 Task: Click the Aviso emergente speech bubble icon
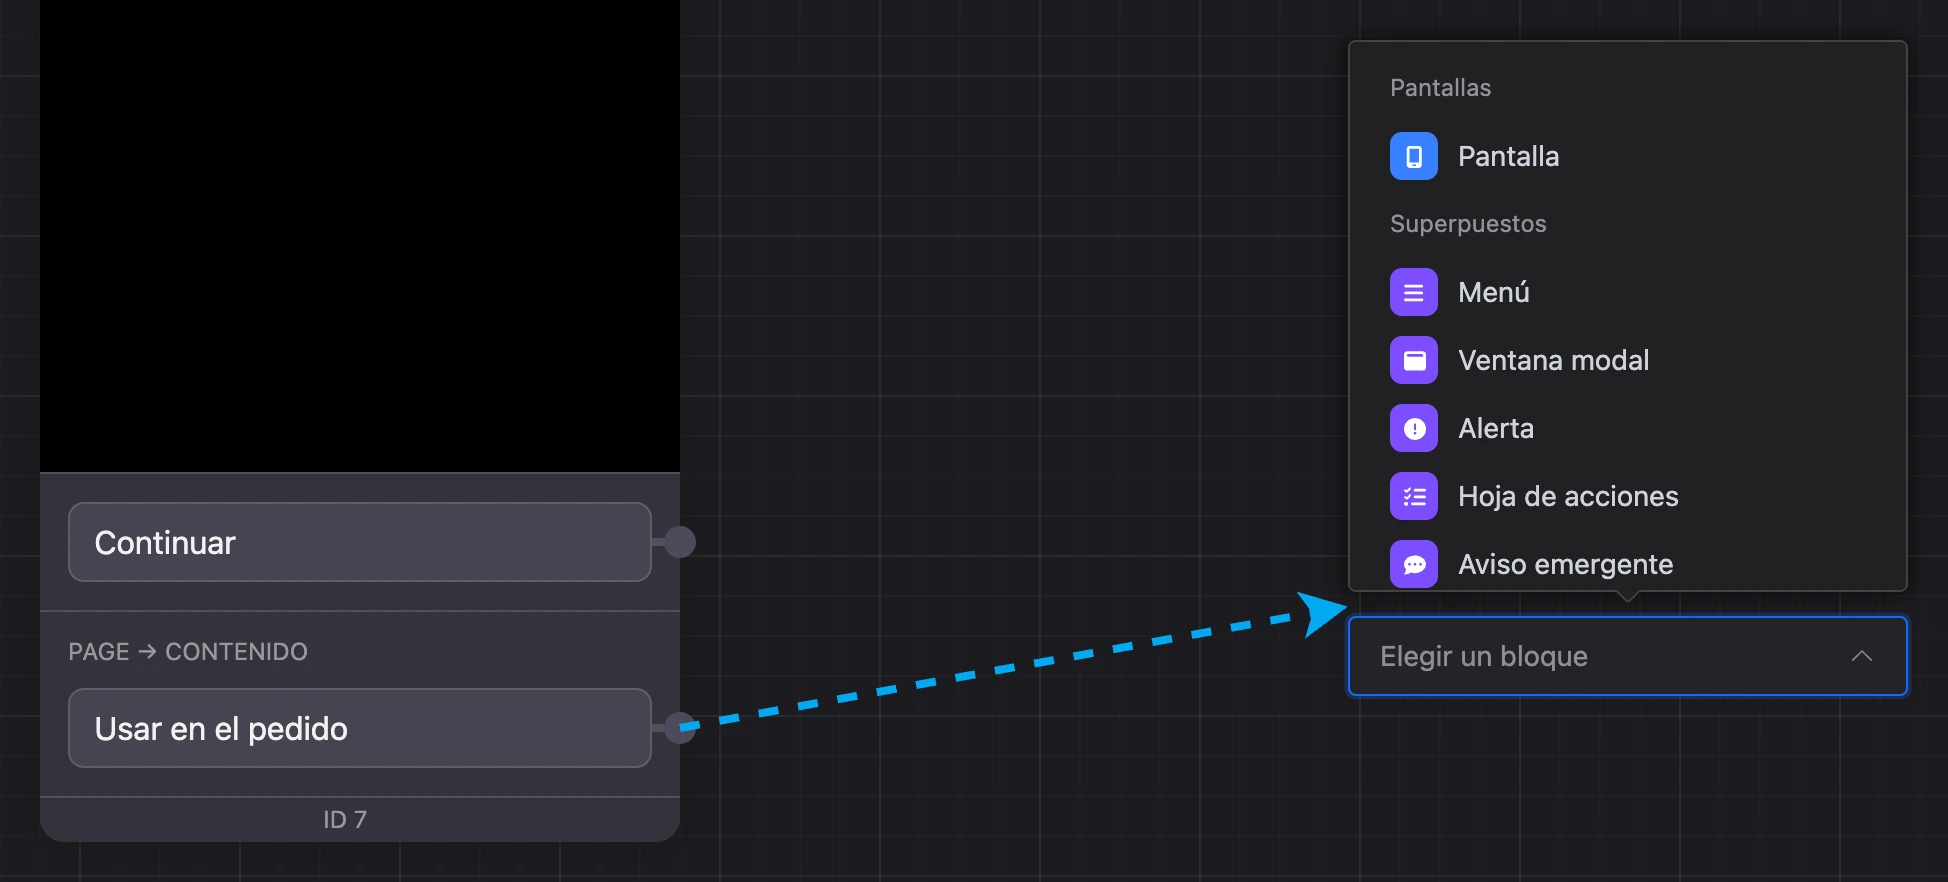[x=1413, y=564]
